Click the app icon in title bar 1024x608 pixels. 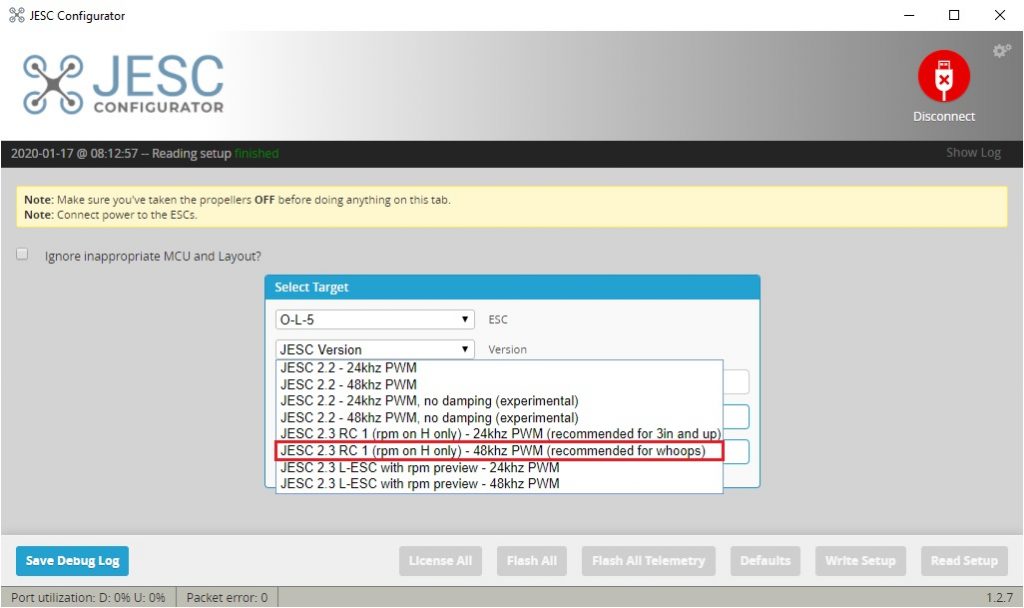(16, 15)
